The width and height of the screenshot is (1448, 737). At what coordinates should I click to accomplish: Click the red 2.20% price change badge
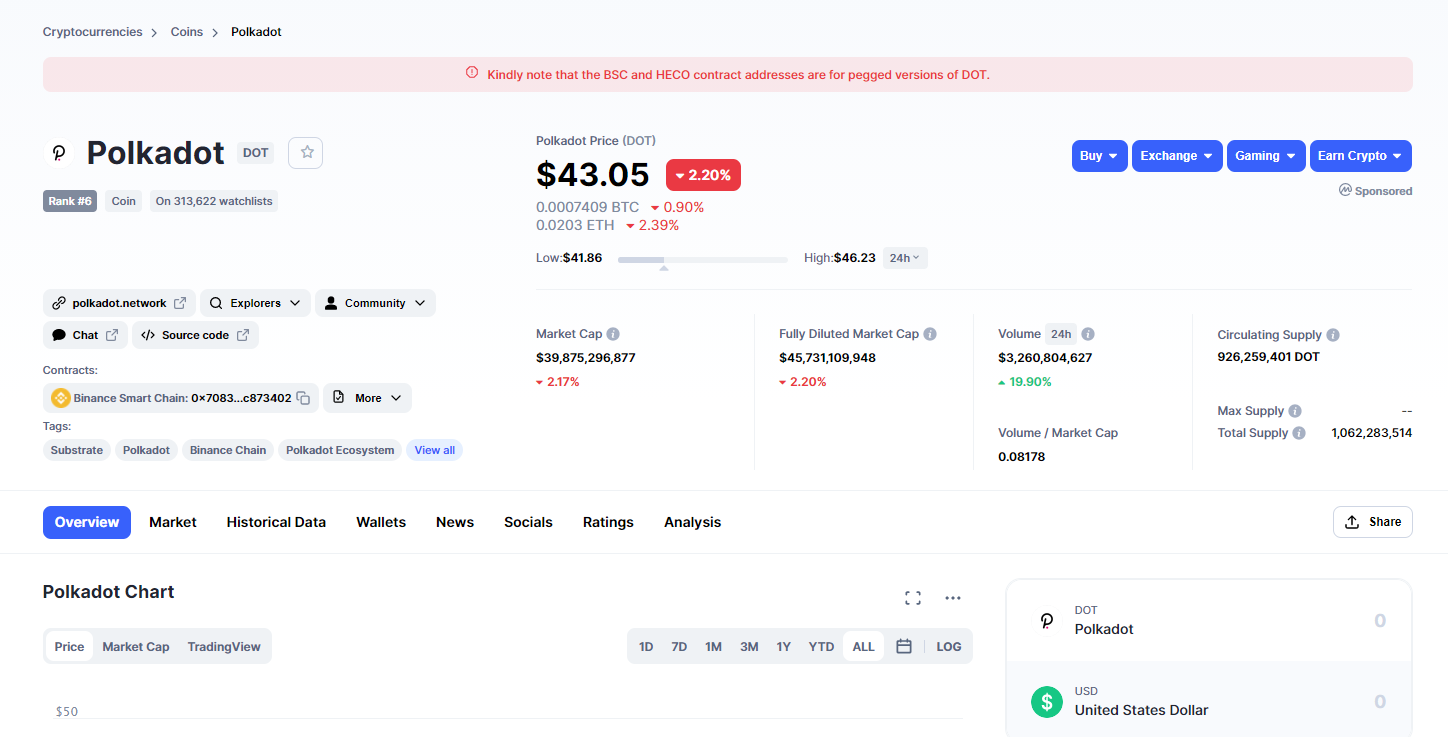pyautogui.click(x=703, y=175)
